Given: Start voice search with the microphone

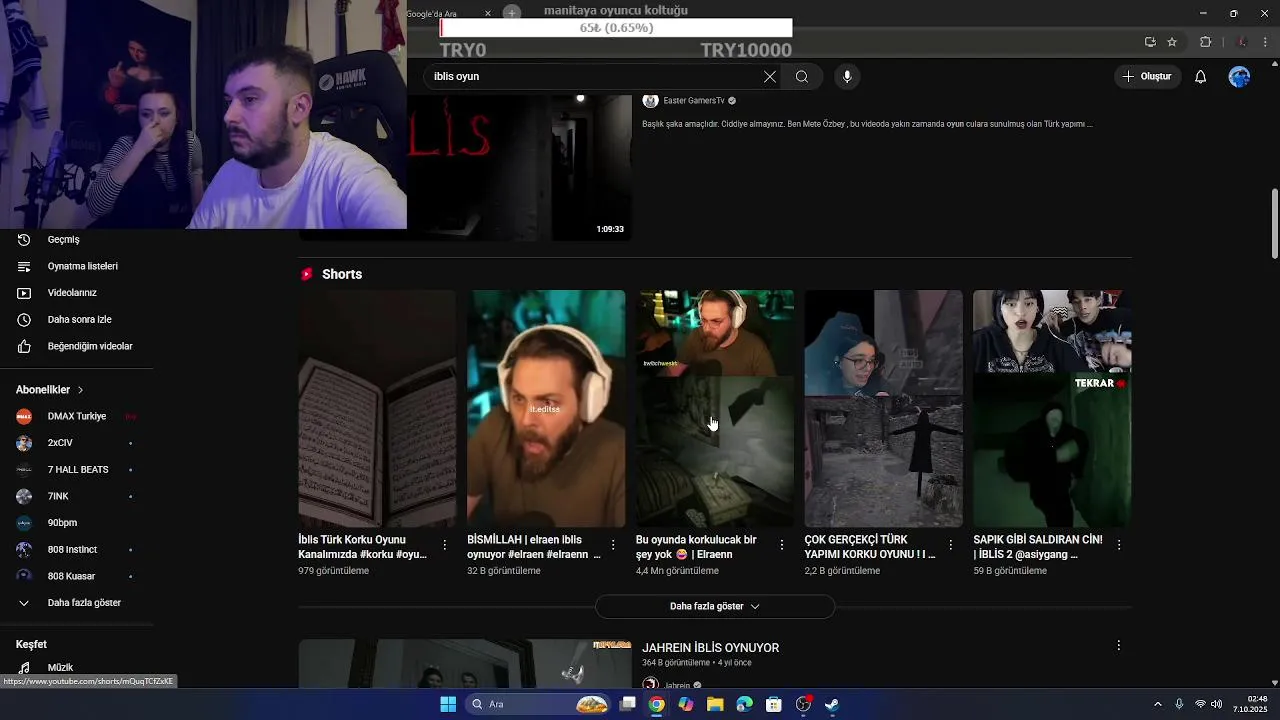Looking at the screenshot, I should click(847, 77).
